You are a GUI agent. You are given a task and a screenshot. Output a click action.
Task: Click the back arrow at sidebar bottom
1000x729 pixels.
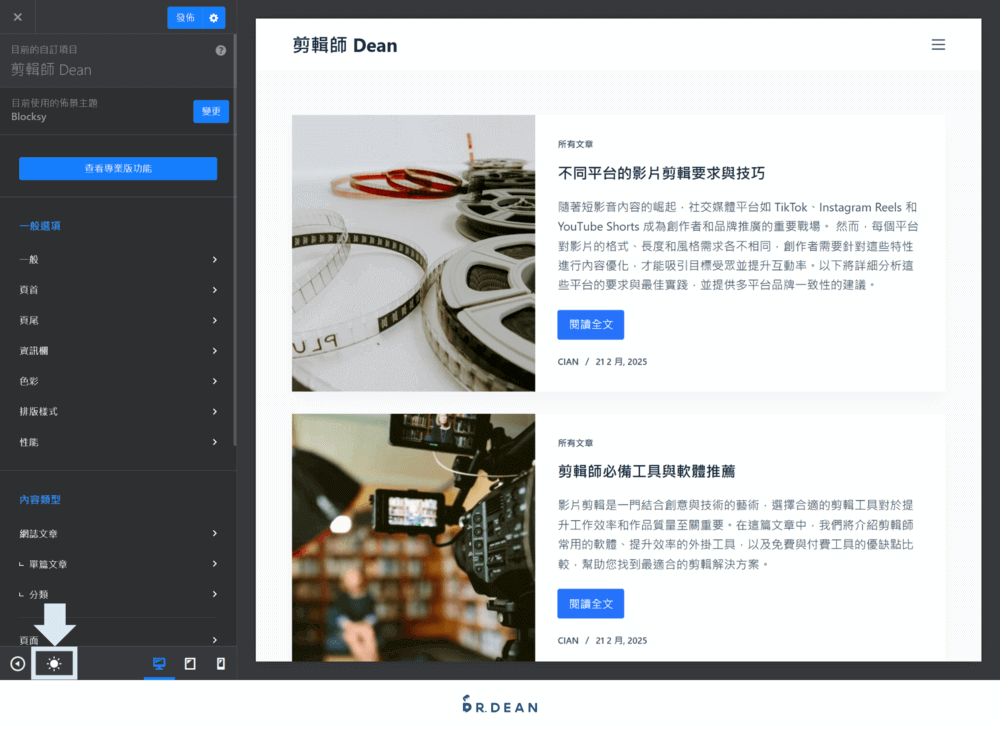pyautogui.click(x=16, y=663)
